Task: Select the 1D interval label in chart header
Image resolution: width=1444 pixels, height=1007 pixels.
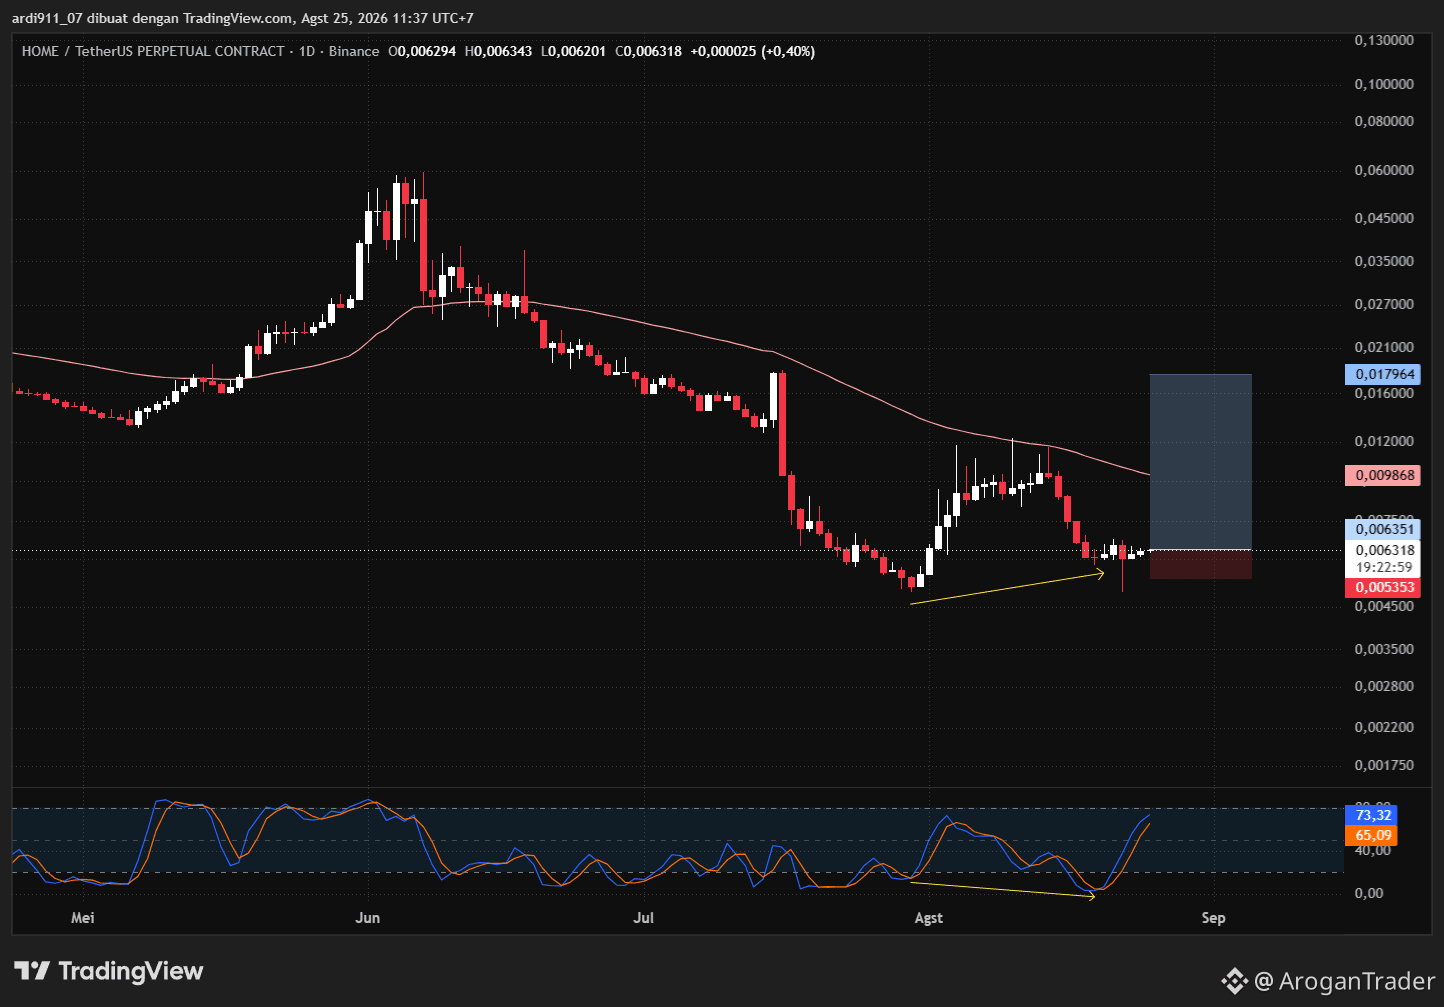Action: tap(306, 51)
